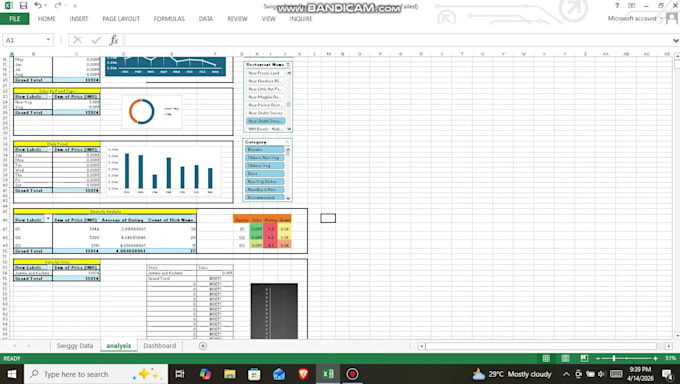Open Row Labels filter dropdown in food type table
The width and height of the screenshot is (680, 384).
pos(49,96)
